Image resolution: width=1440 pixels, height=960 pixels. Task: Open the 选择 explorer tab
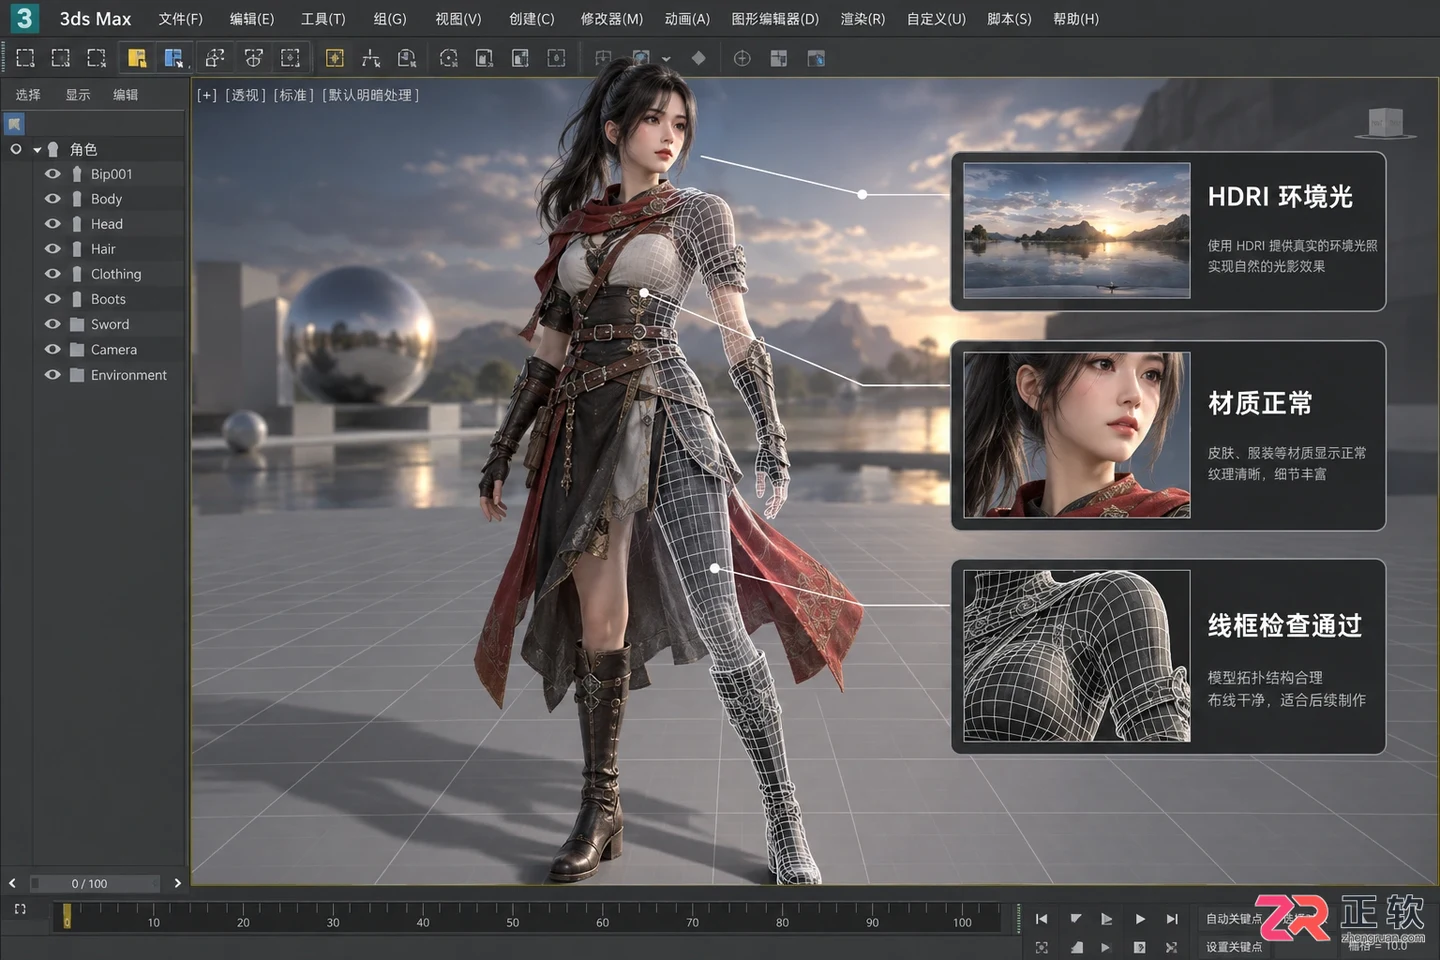[x=28, y=95]
